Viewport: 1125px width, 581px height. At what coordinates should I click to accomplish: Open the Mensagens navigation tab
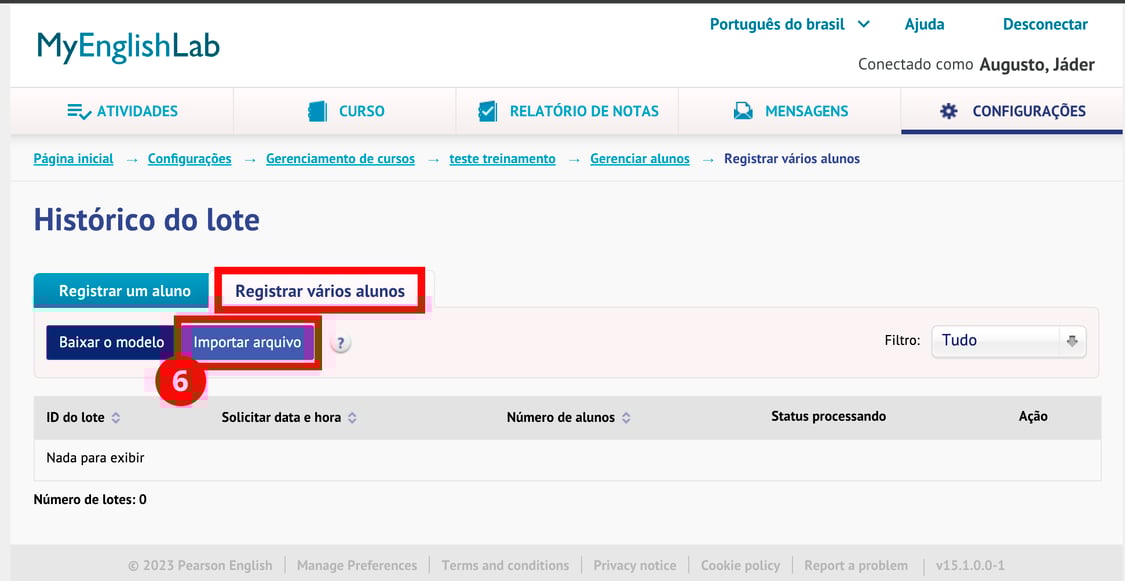[790, 111]
